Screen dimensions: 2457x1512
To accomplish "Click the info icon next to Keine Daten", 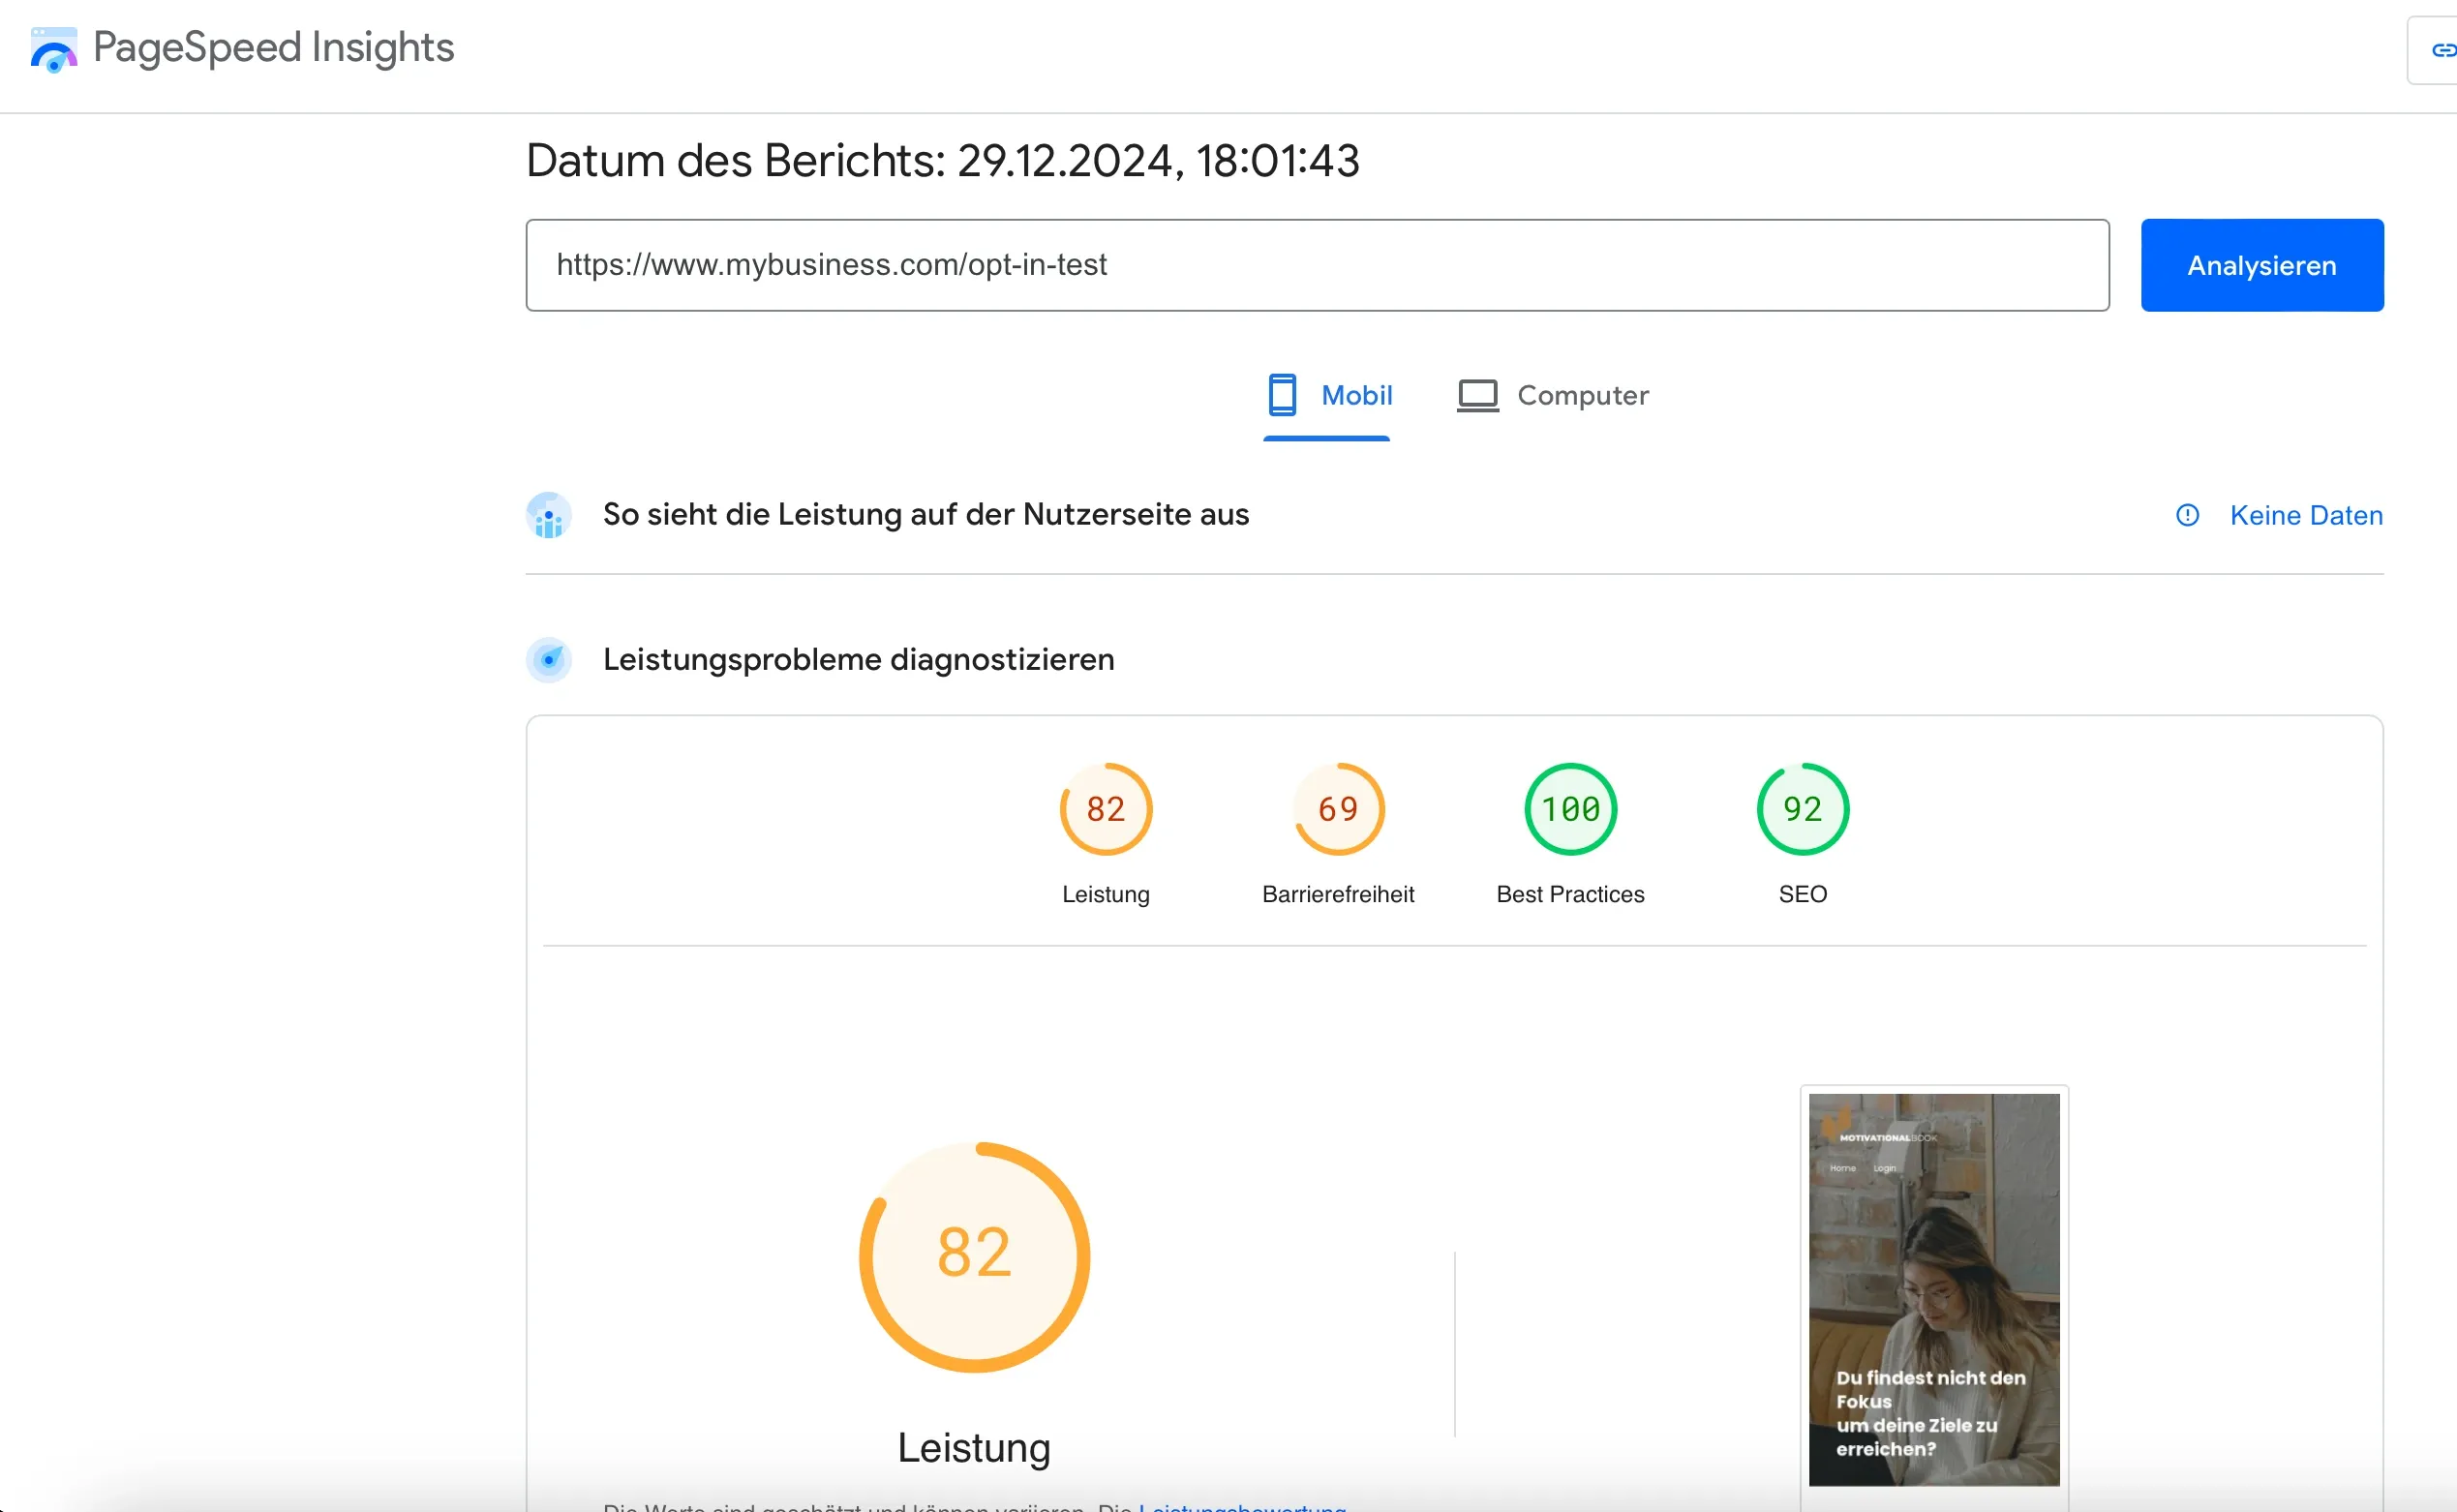I will point(2187,515).
